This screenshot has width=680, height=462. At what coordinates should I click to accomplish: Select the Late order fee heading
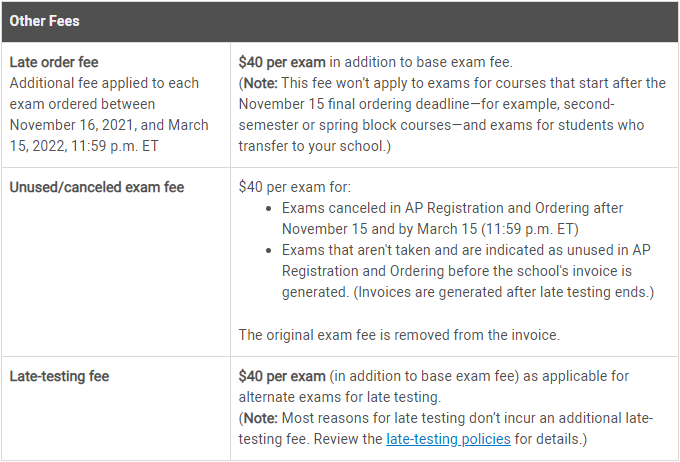pos(54,62)
